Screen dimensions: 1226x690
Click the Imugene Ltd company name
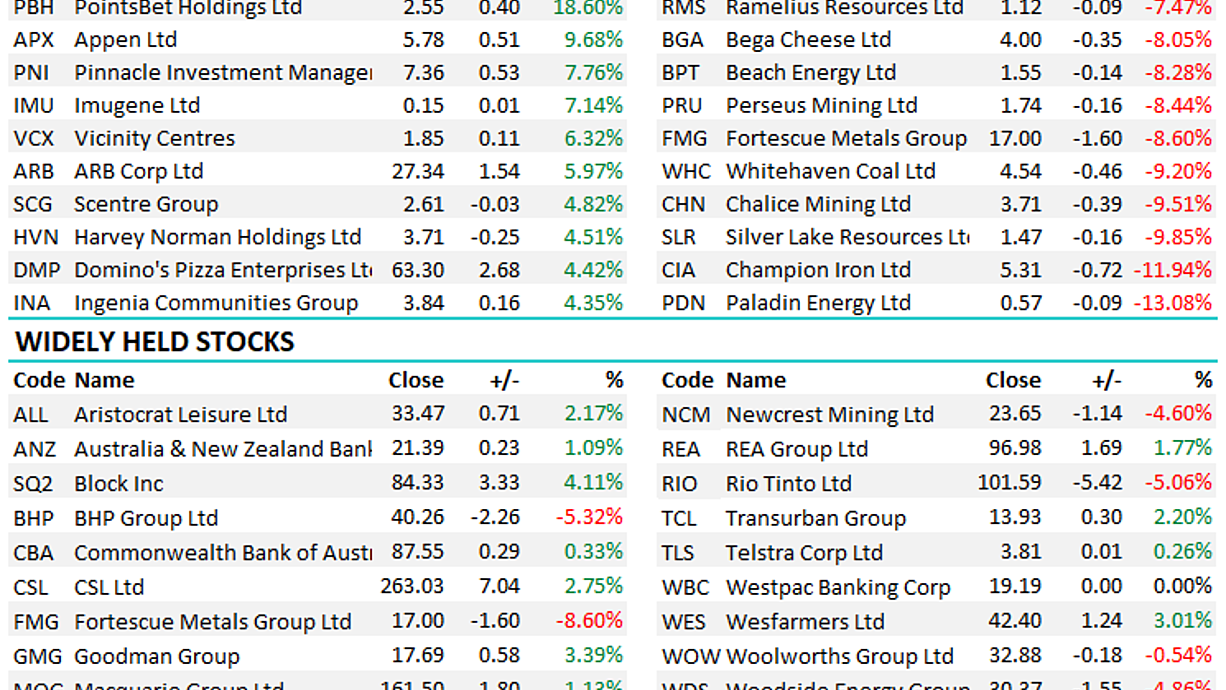(x=137, y=106)
